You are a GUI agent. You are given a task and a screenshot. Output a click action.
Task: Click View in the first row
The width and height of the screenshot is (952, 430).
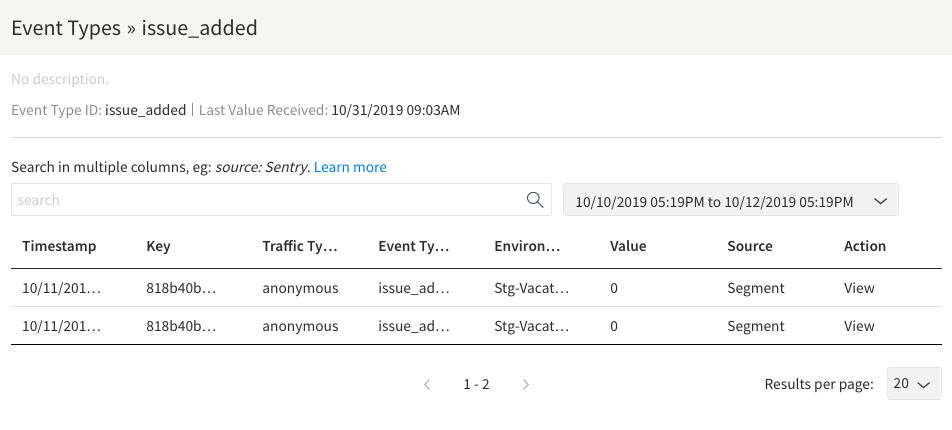pyautogui.click(x=859, y=288)
